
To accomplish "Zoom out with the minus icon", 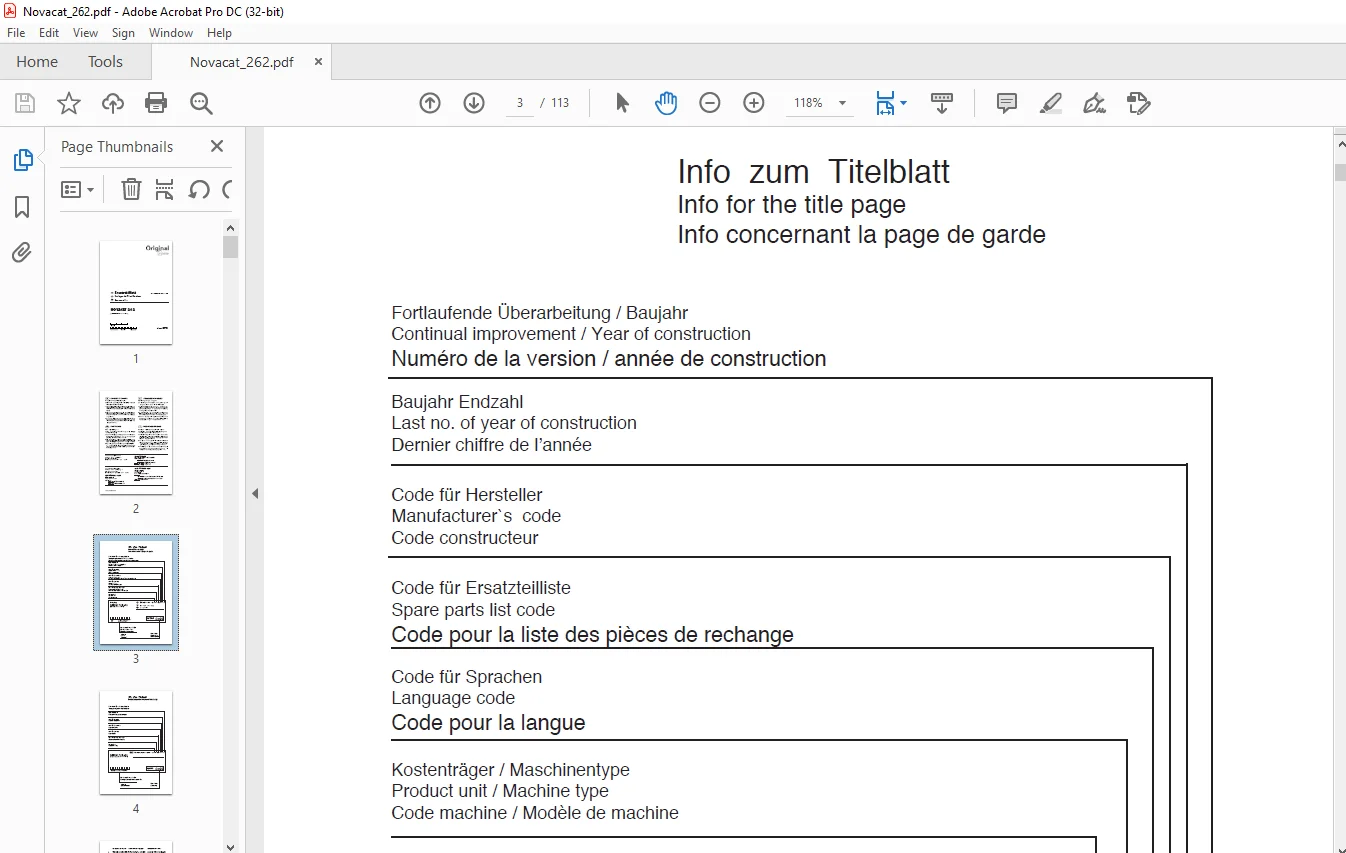I will point(710,103).
